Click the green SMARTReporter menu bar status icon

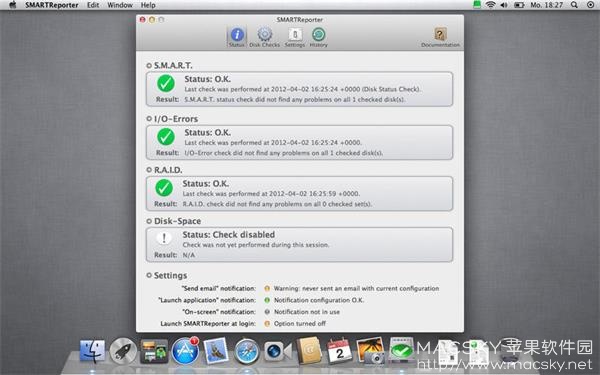click(477, 5)
